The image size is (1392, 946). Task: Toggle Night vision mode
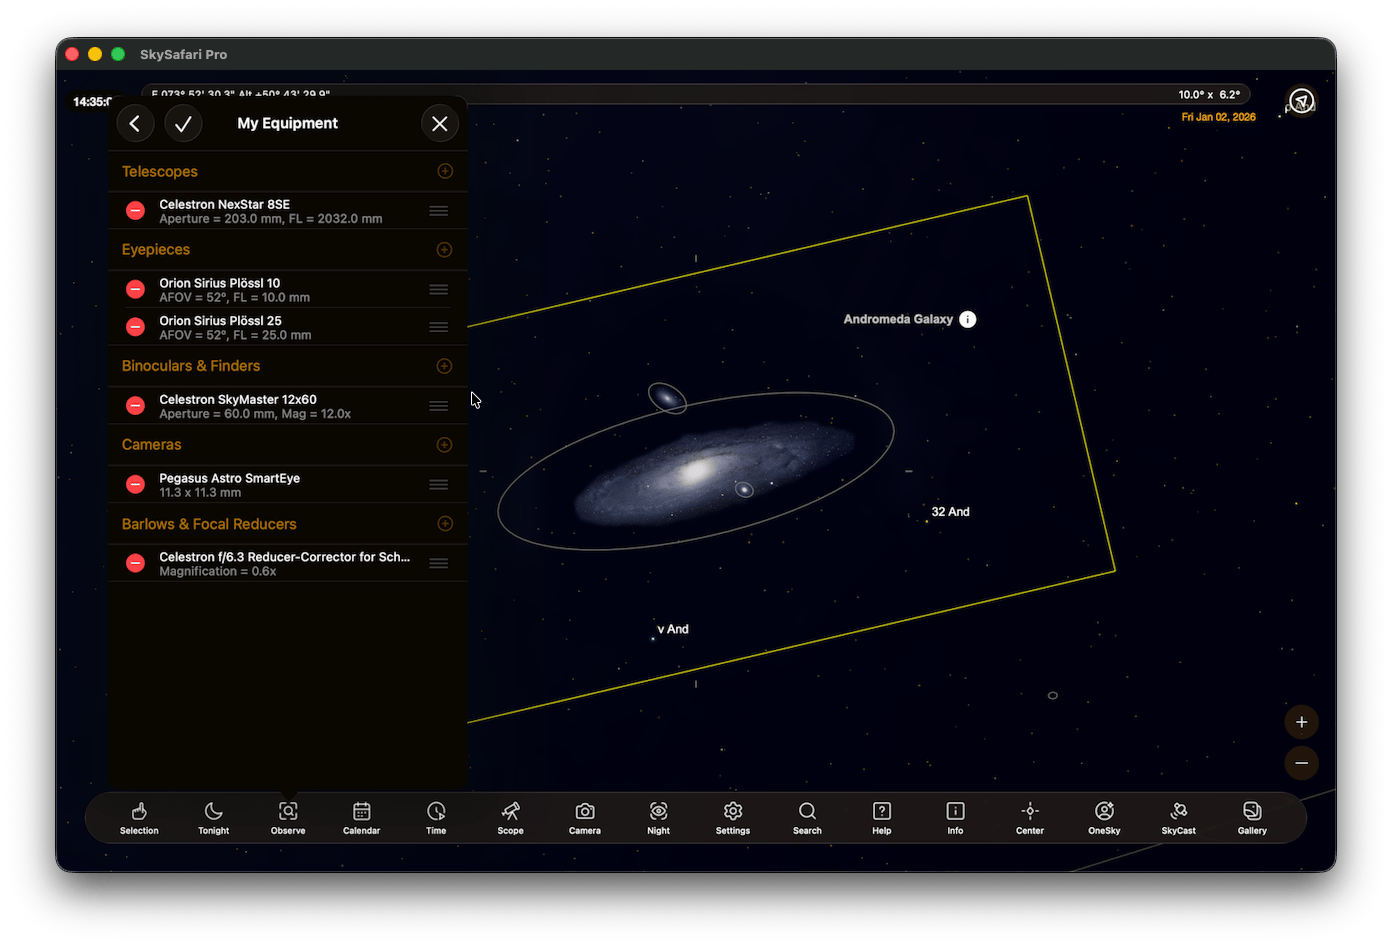click(x=659, y=818)
